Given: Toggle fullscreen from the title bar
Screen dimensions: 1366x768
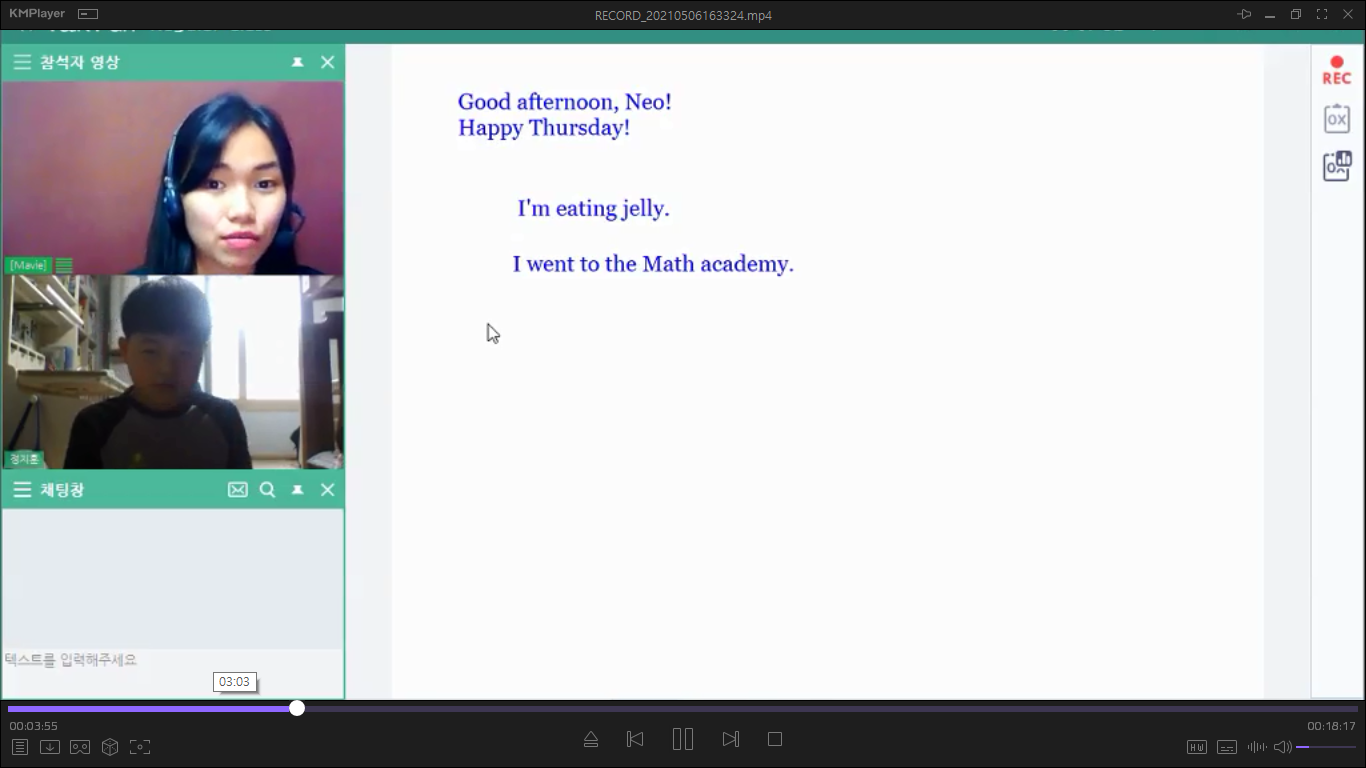Looking at the screenshot, I should [1322, 14].
